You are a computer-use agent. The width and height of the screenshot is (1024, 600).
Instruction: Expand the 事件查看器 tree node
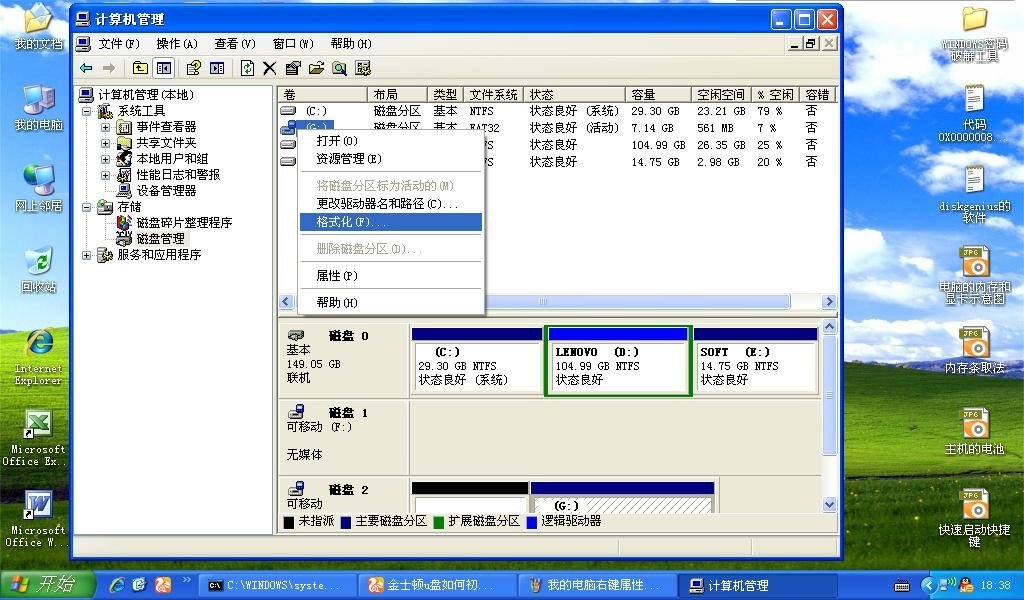click(106, 127)
